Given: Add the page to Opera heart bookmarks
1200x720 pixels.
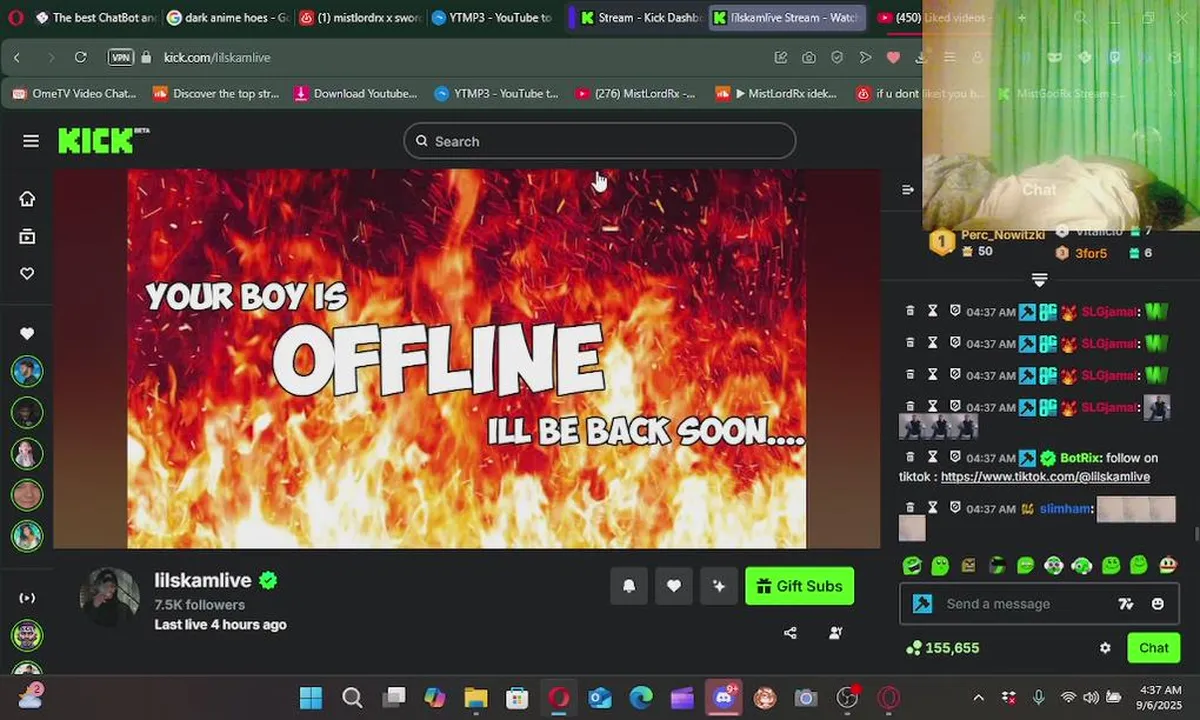Looking at the screenshot, I should [893, 57].
